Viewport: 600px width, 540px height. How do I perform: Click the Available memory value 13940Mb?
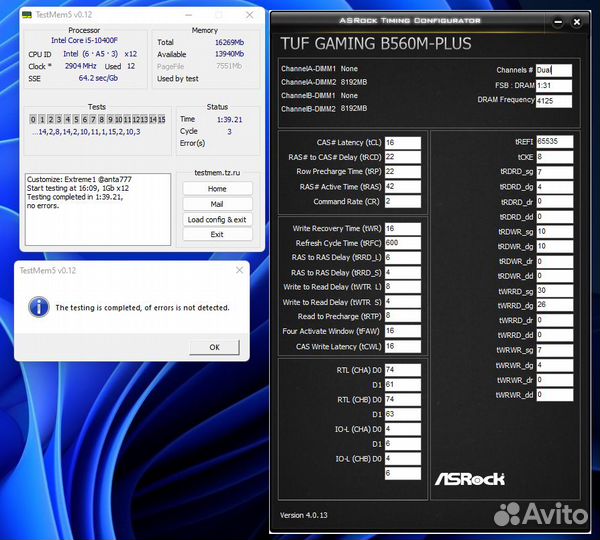pos(229,54)
